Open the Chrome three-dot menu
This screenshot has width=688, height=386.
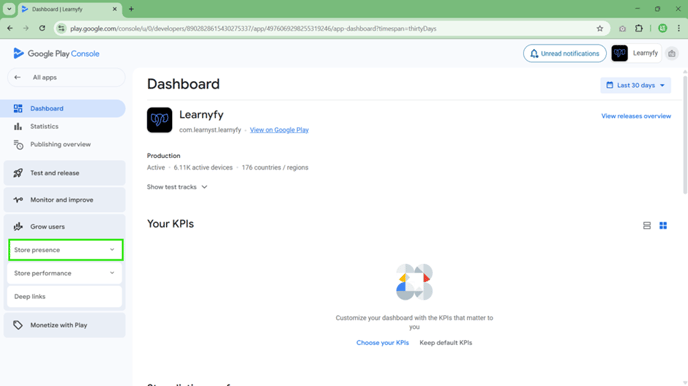(679, 29)
